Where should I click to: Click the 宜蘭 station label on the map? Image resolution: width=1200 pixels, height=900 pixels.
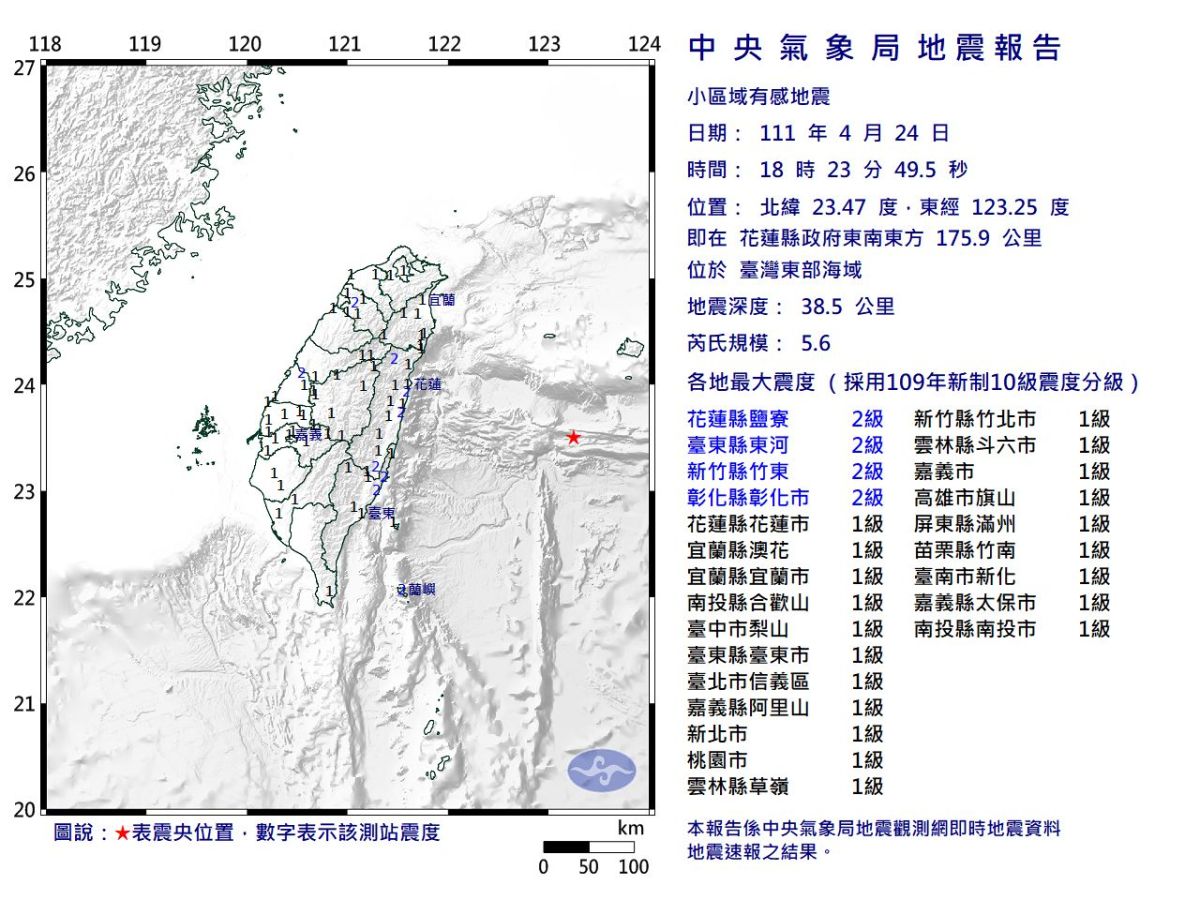coord(443,297)
